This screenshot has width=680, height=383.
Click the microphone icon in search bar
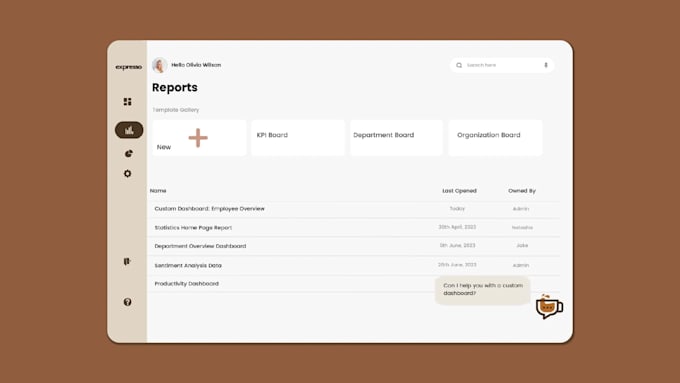point(546,65)
